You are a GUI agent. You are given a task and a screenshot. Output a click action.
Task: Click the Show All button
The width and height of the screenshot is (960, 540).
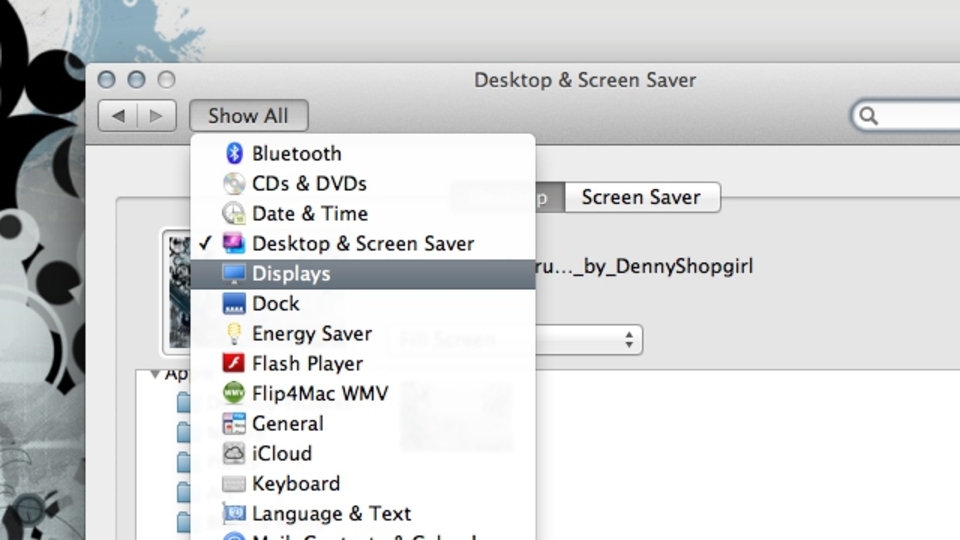point(249,116)
